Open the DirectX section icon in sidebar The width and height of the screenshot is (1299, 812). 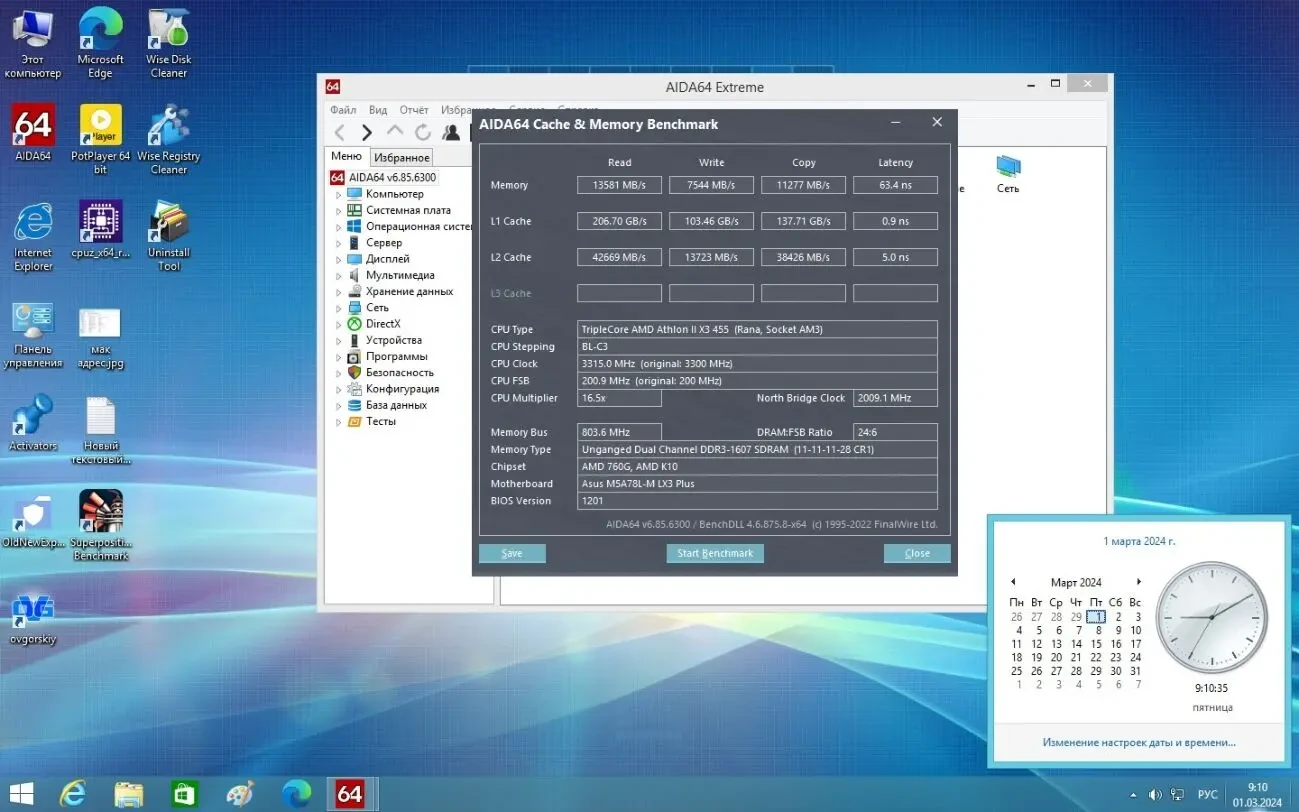pos(352,323)
